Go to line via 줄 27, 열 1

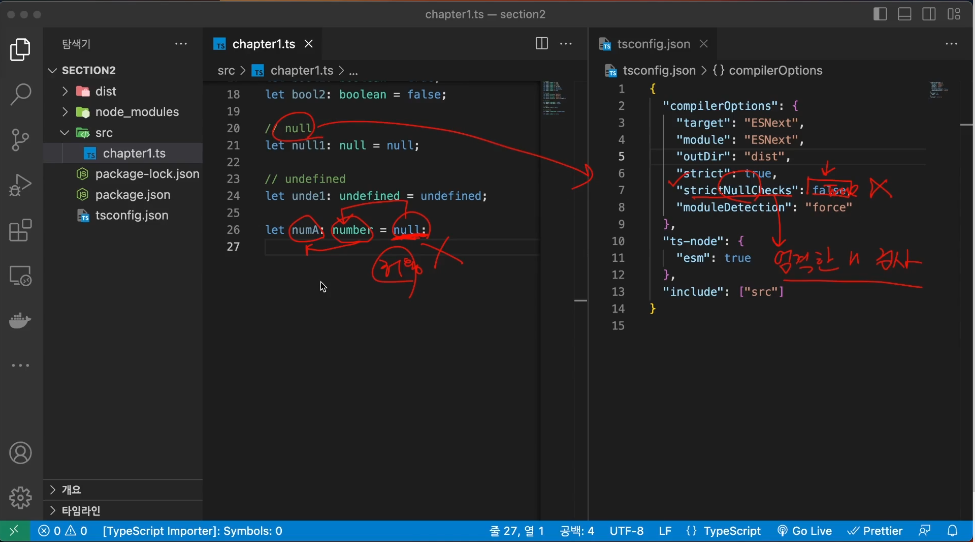click(x=517, y=531)
